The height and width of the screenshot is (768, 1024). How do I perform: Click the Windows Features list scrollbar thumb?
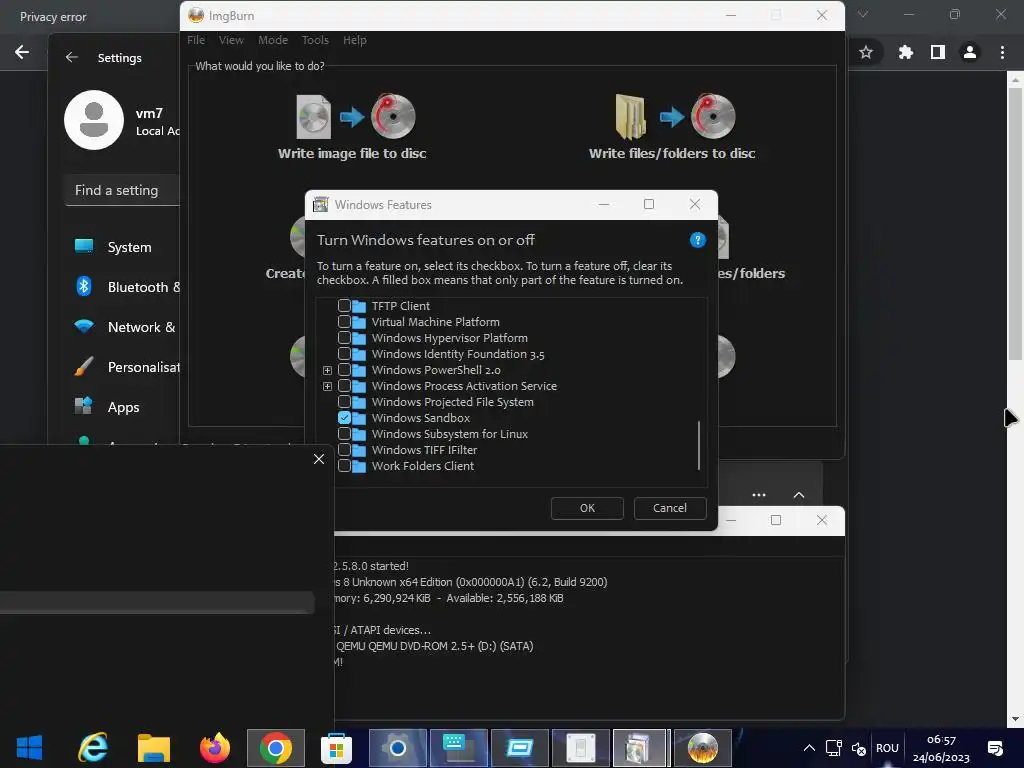pos(699,445)
